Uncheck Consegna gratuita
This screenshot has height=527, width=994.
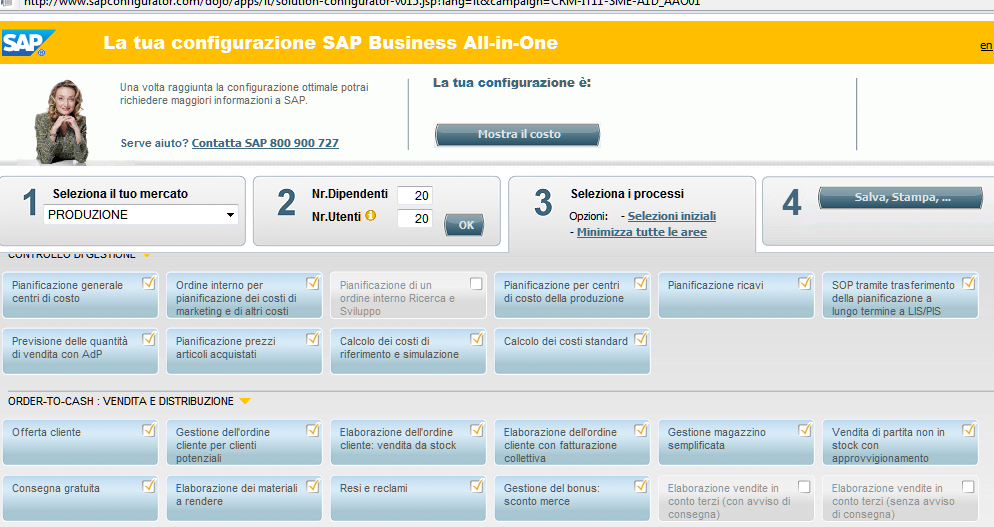pyautogui.click(x=148, y=486)
